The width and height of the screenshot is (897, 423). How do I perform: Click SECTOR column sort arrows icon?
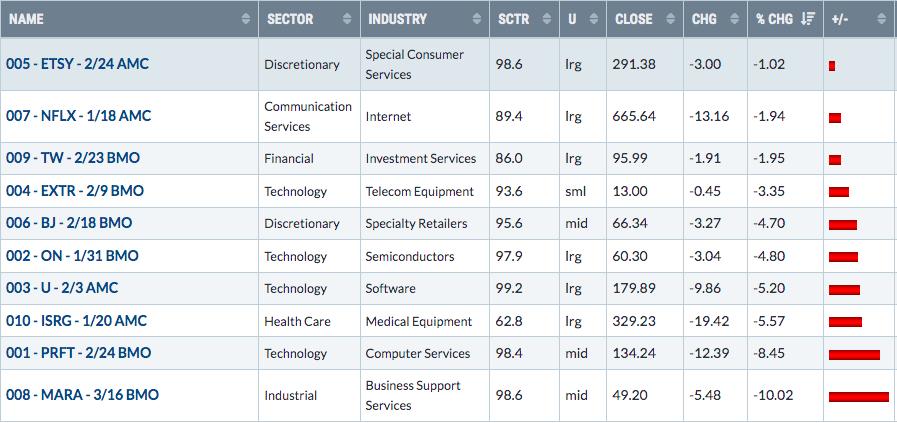(347, 19)
